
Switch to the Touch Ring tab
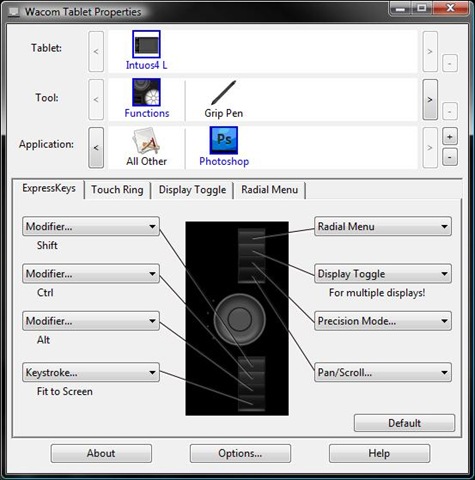[x=117, y=190]
